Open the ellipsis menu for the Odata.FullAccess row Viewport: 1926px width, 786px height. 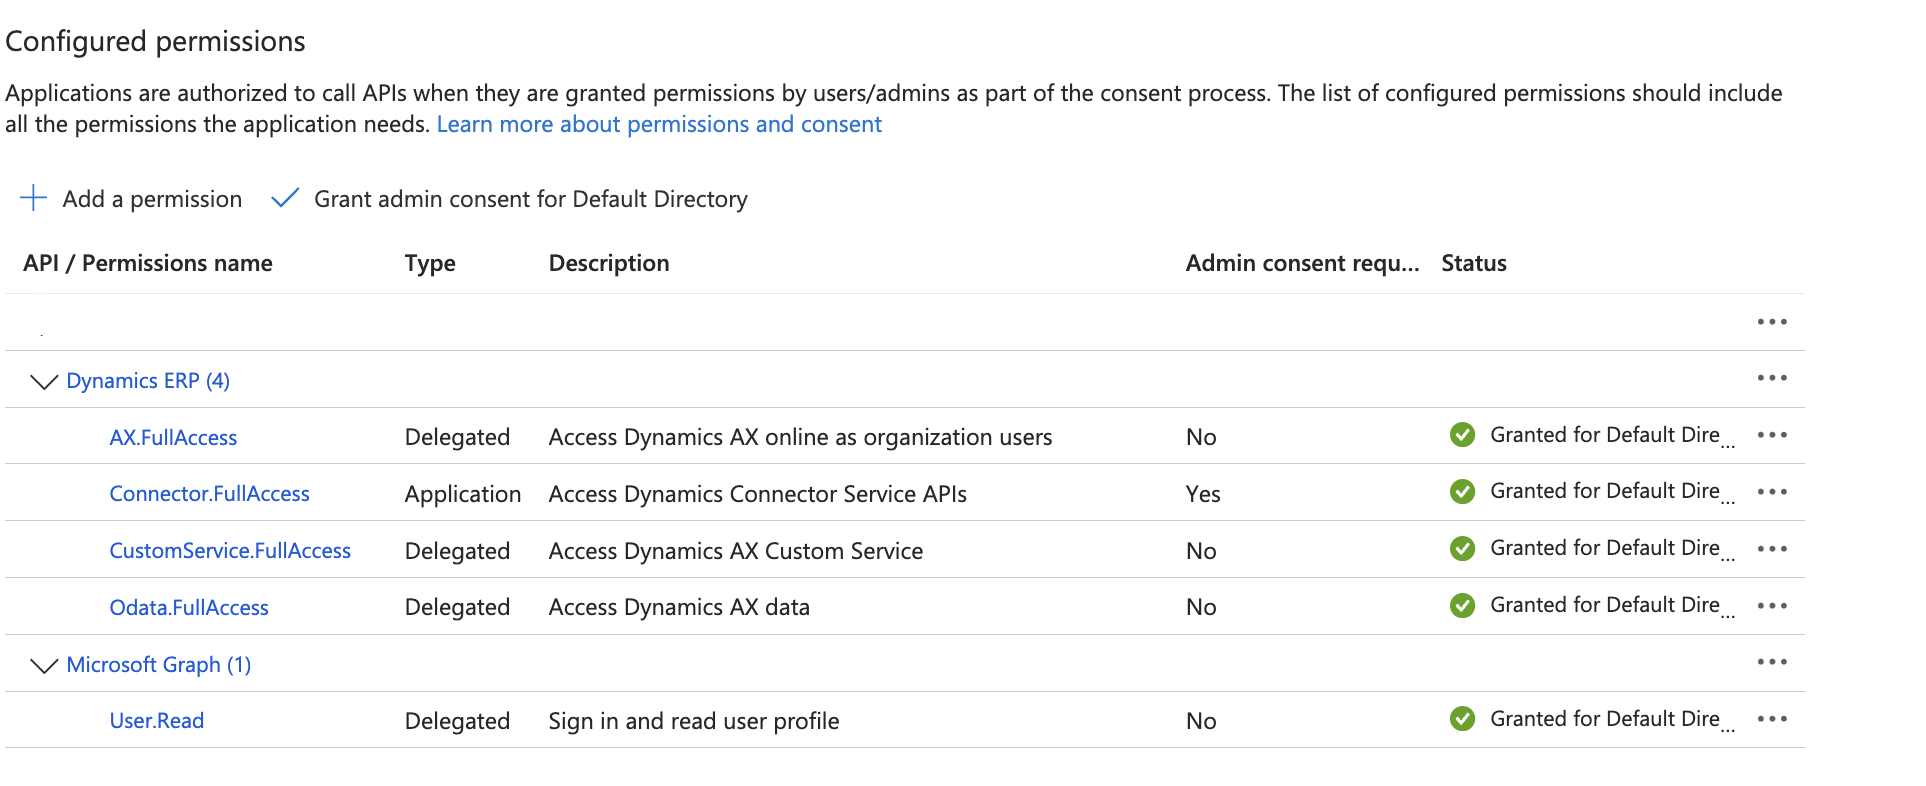click(1772, 606)
